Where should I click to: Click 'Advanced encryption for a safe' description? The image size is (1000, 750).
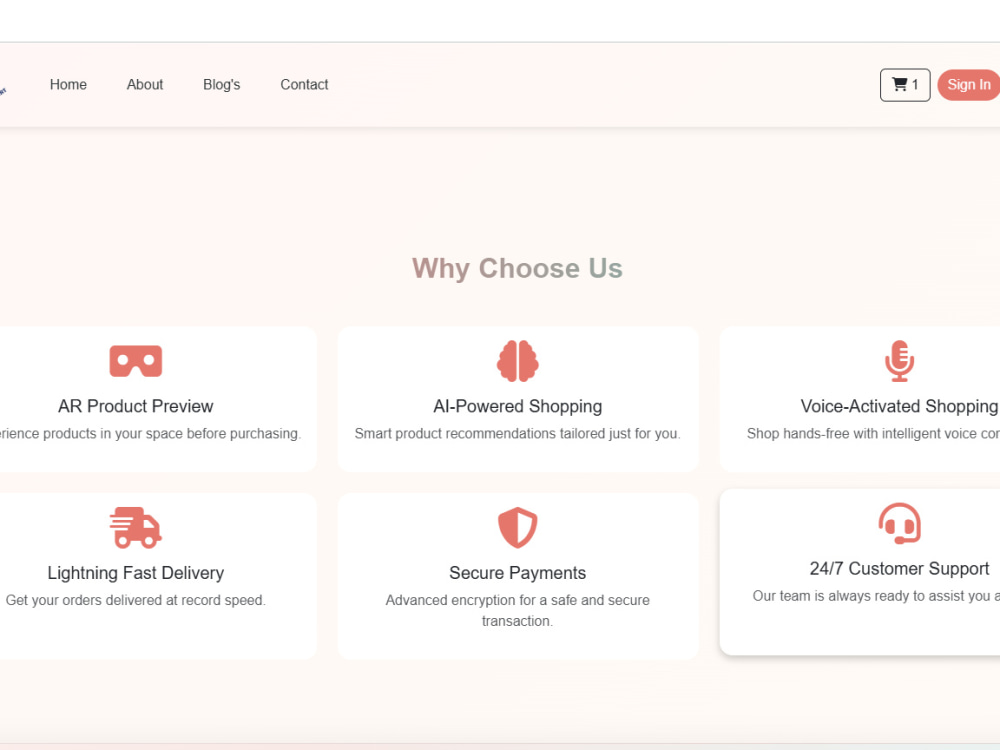point(518,610)
